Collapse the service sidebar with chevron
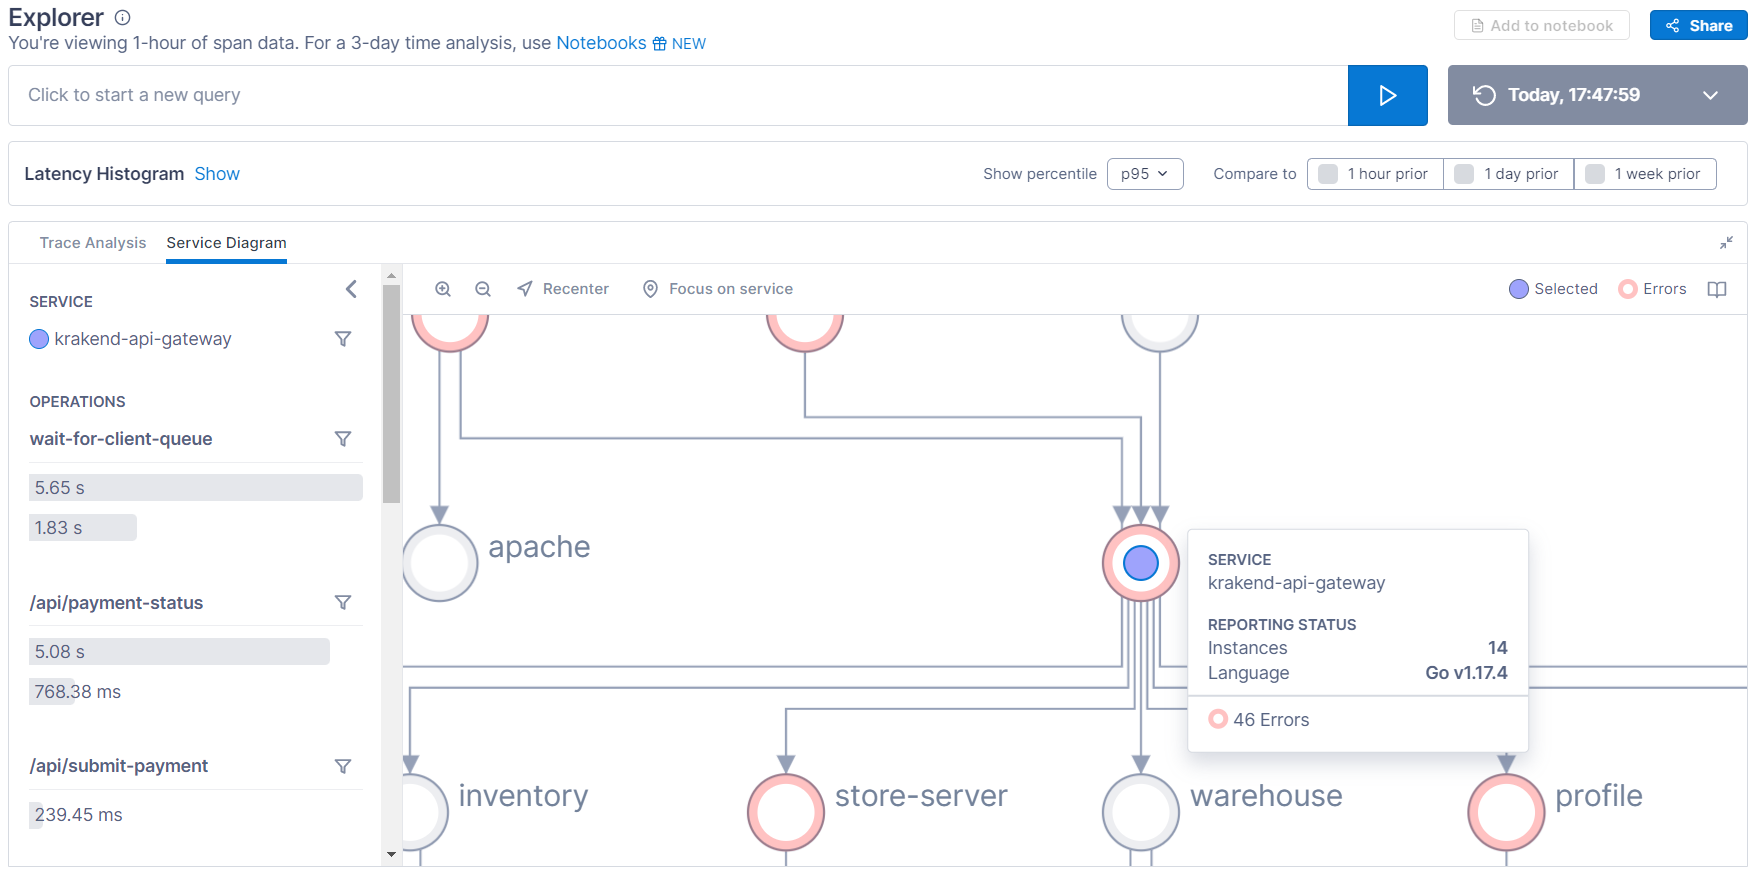 click(351, 289)
